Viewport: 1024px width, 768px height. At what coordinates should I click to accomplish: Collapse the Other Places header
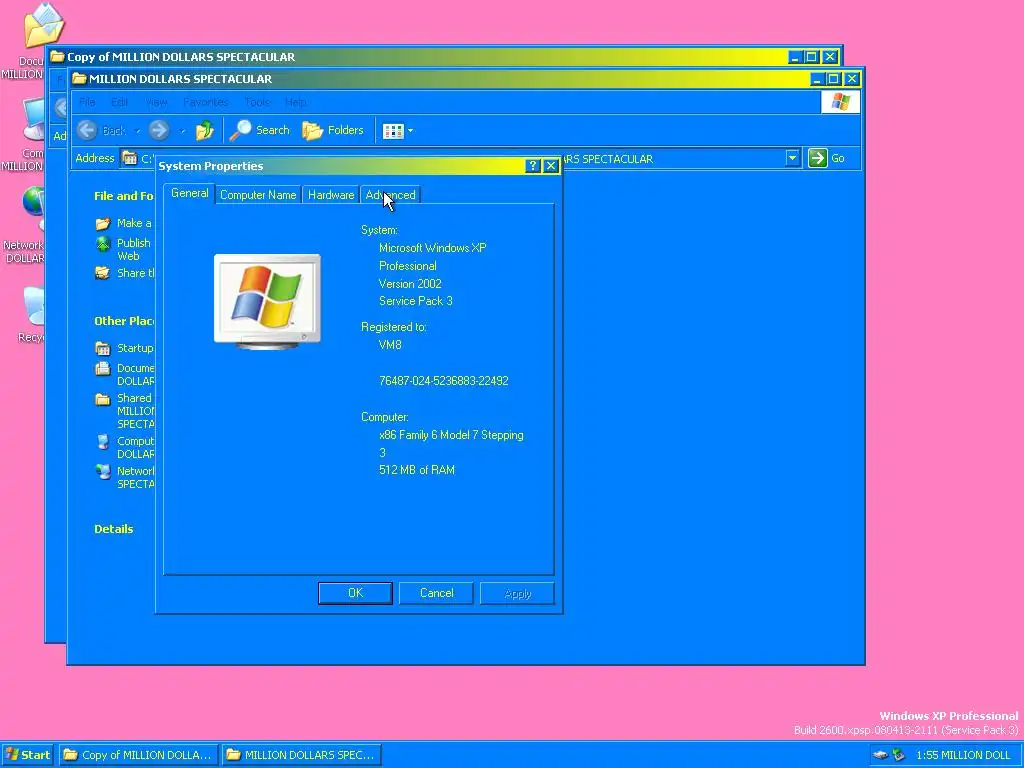[x=123, y=321]
